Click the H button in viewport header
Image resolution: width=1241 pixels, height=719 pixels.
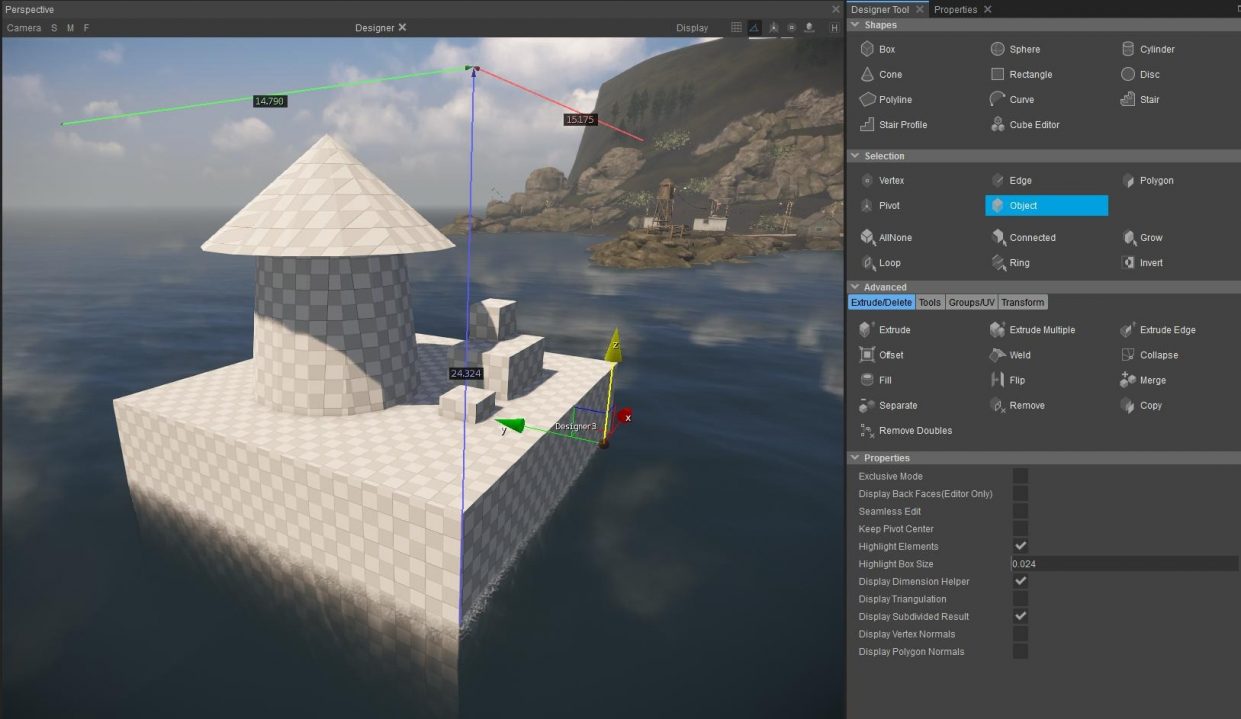click(x=834, y=27)
